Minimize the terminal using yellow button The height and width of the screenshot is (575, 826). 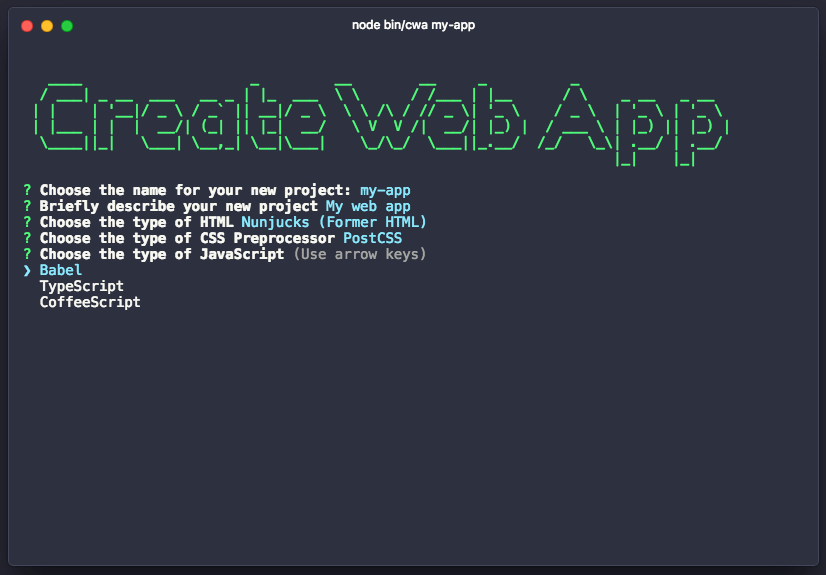(x=47, y=26)
